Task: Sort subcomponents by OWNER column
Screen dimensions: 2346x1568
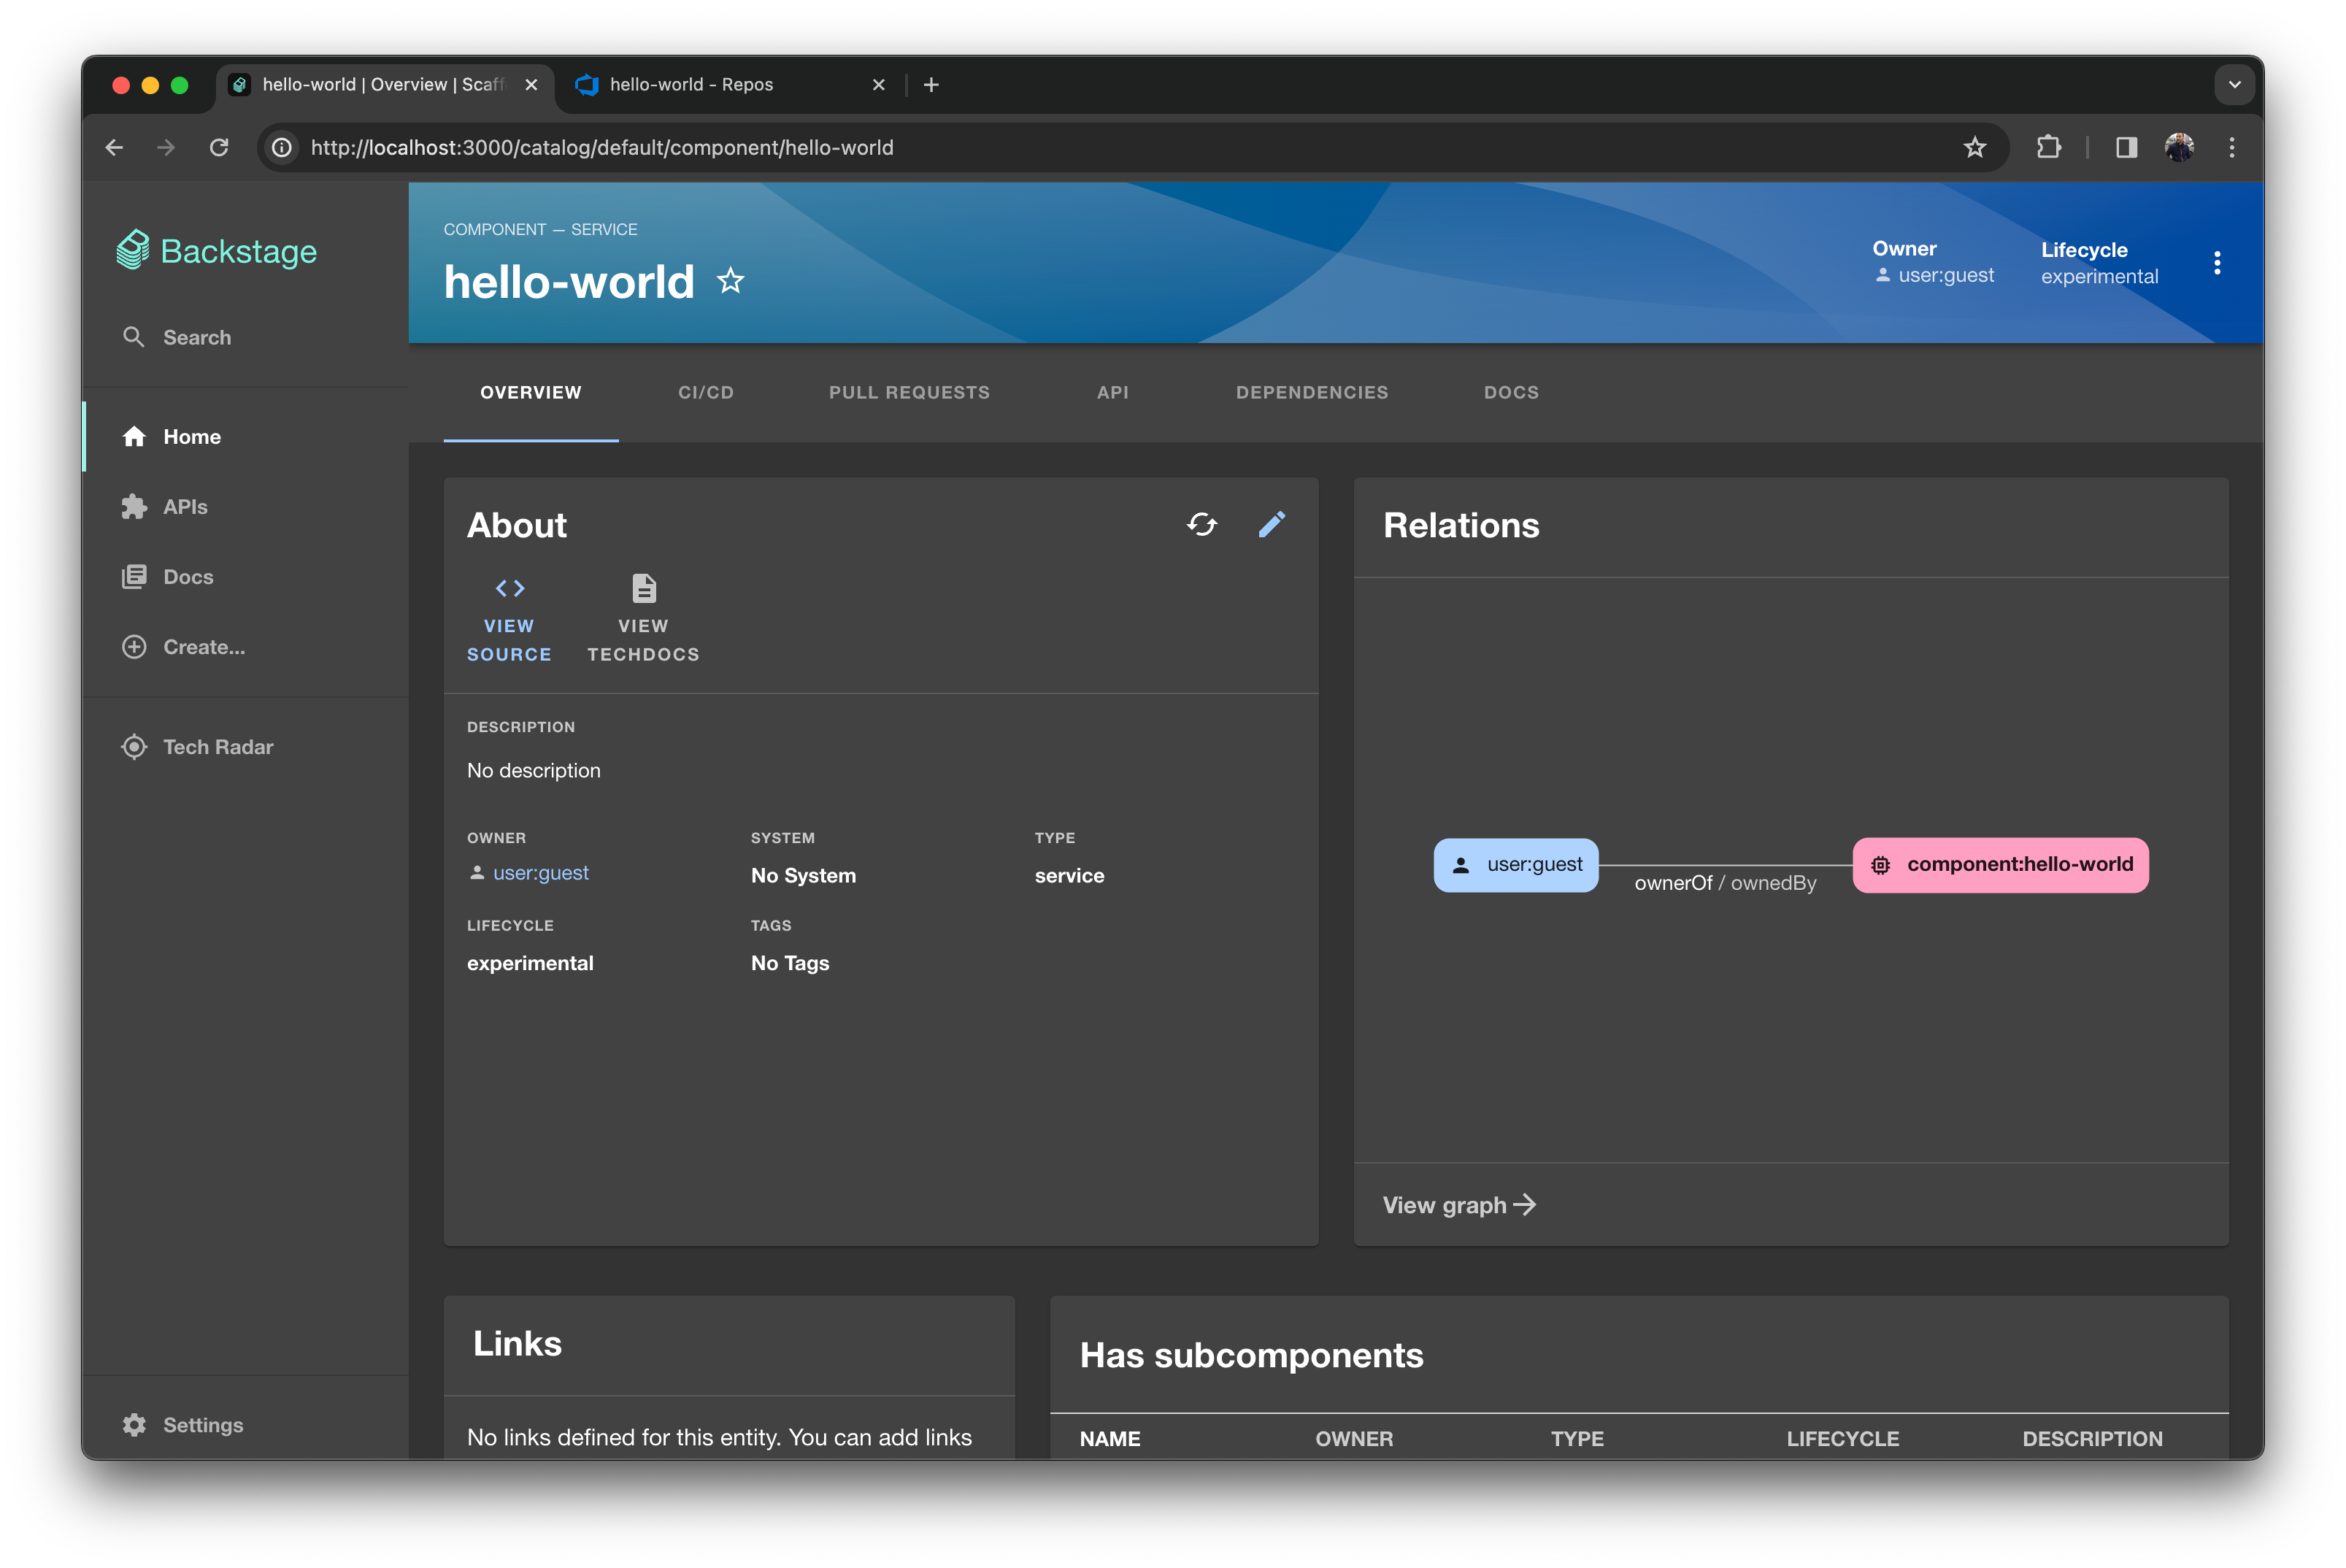Action: tap(1354, 1439)
